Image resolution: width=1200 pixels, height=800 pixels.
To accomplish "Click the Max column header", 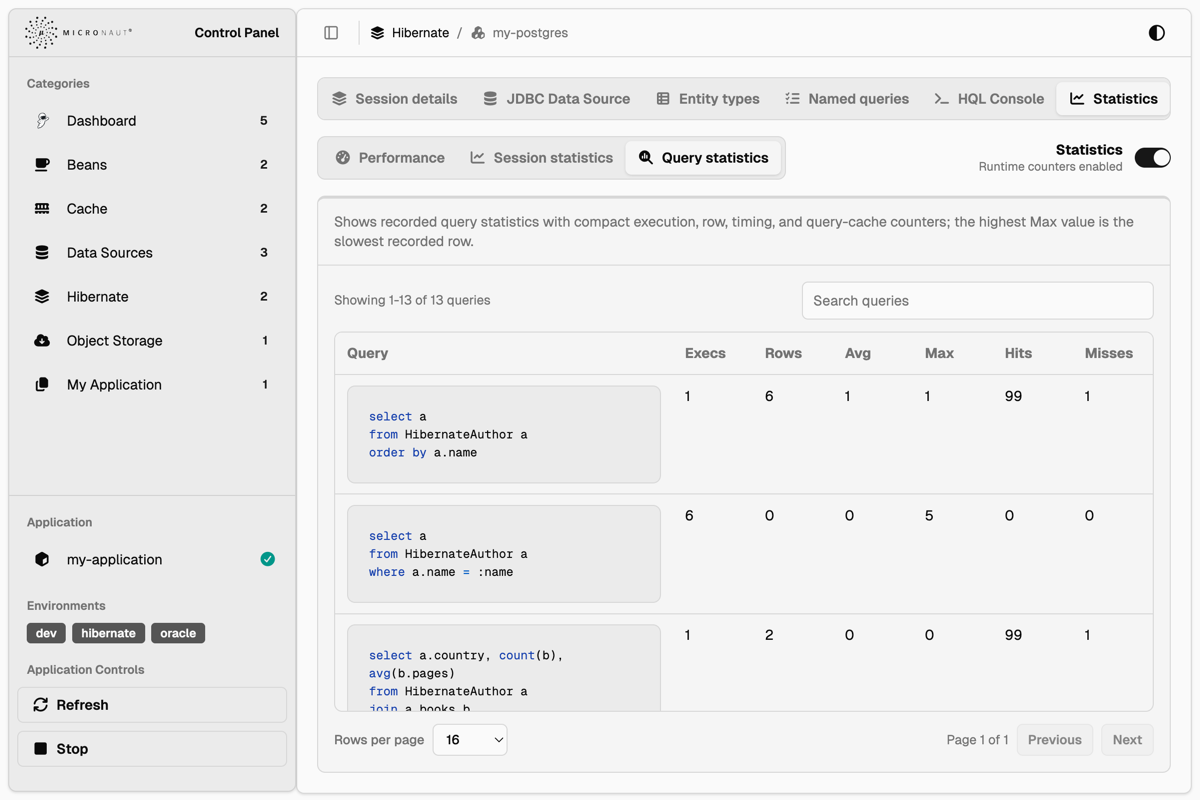I will click(x=939, y=353).
